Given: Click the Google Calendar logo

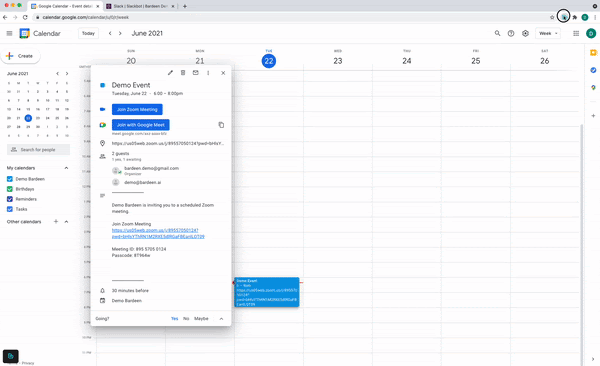Looking at the screenshot, I should tap(24, 33).
